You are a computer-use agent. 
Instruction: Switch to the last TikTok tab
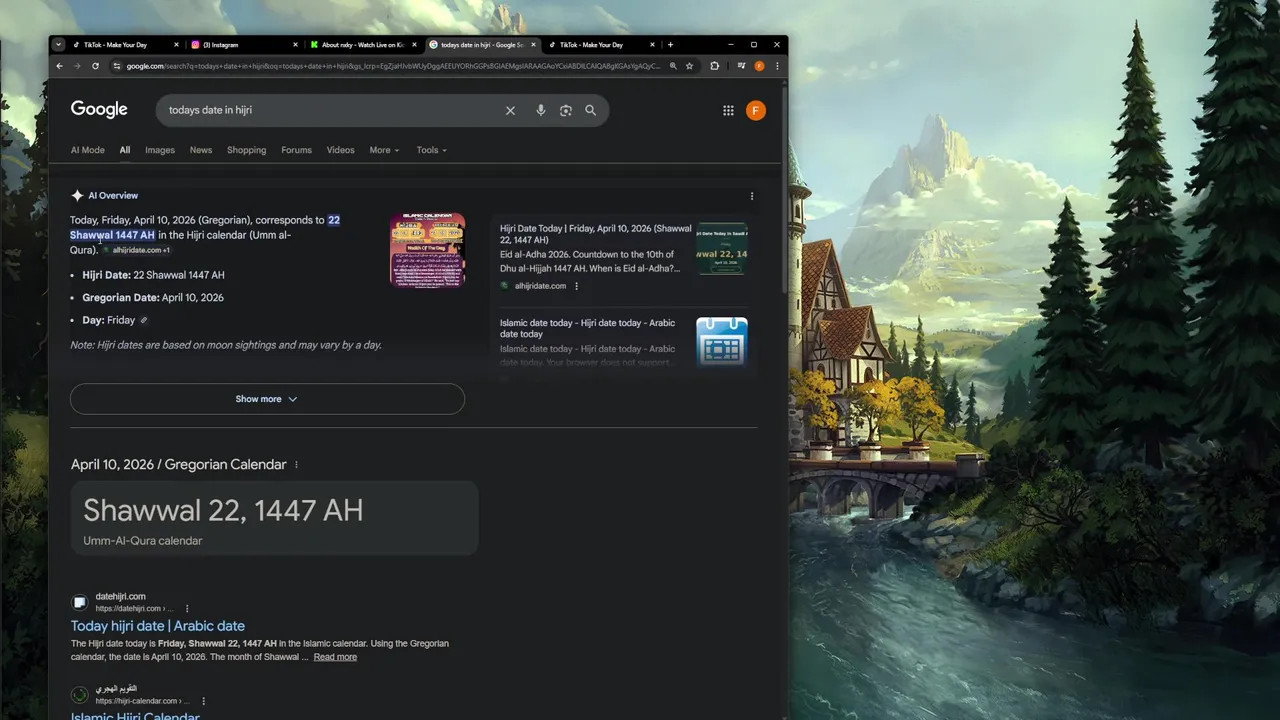[600, 45]
